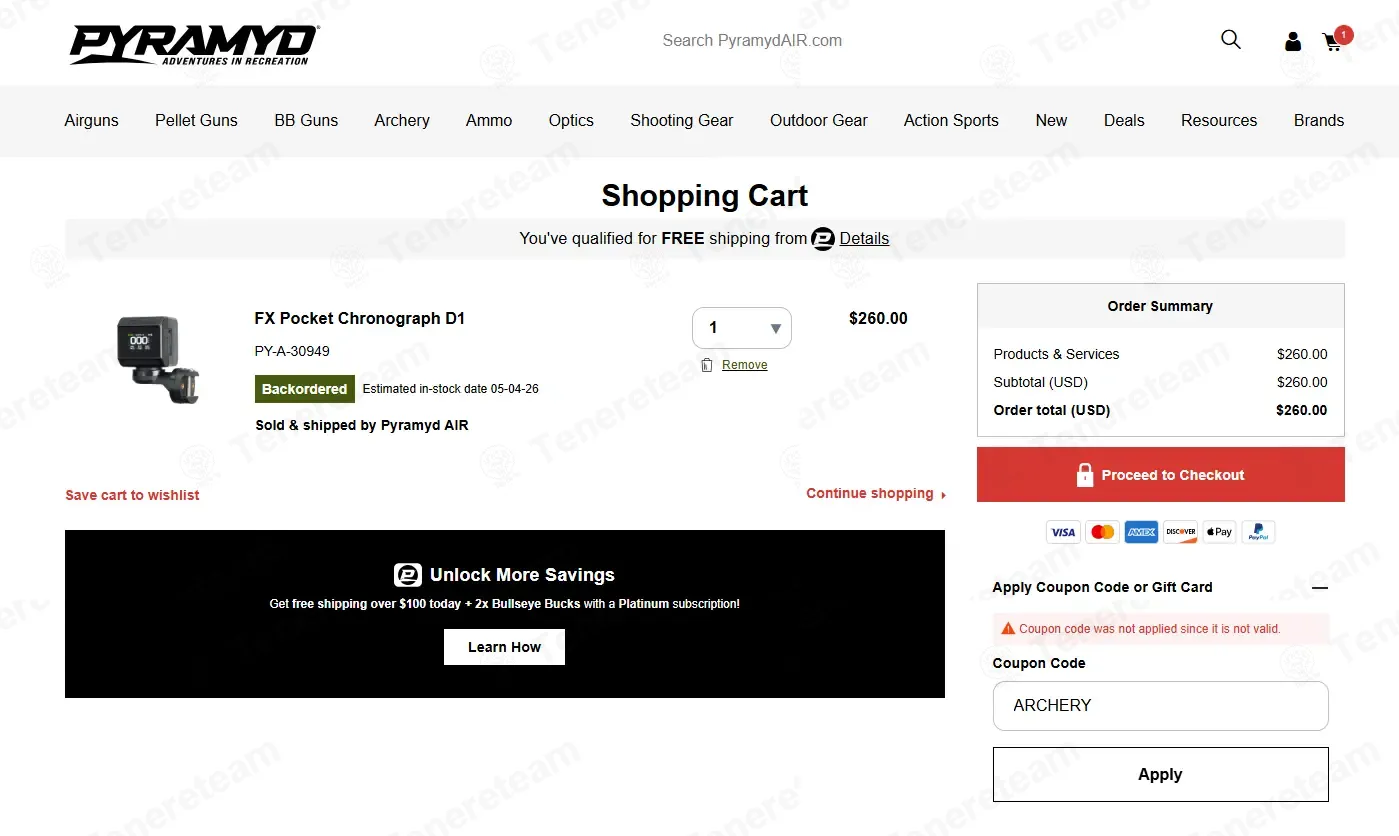Click the PayPal payment icon
The height and width of the screenshot is (836, 1399).
(x=1258, y=532)
